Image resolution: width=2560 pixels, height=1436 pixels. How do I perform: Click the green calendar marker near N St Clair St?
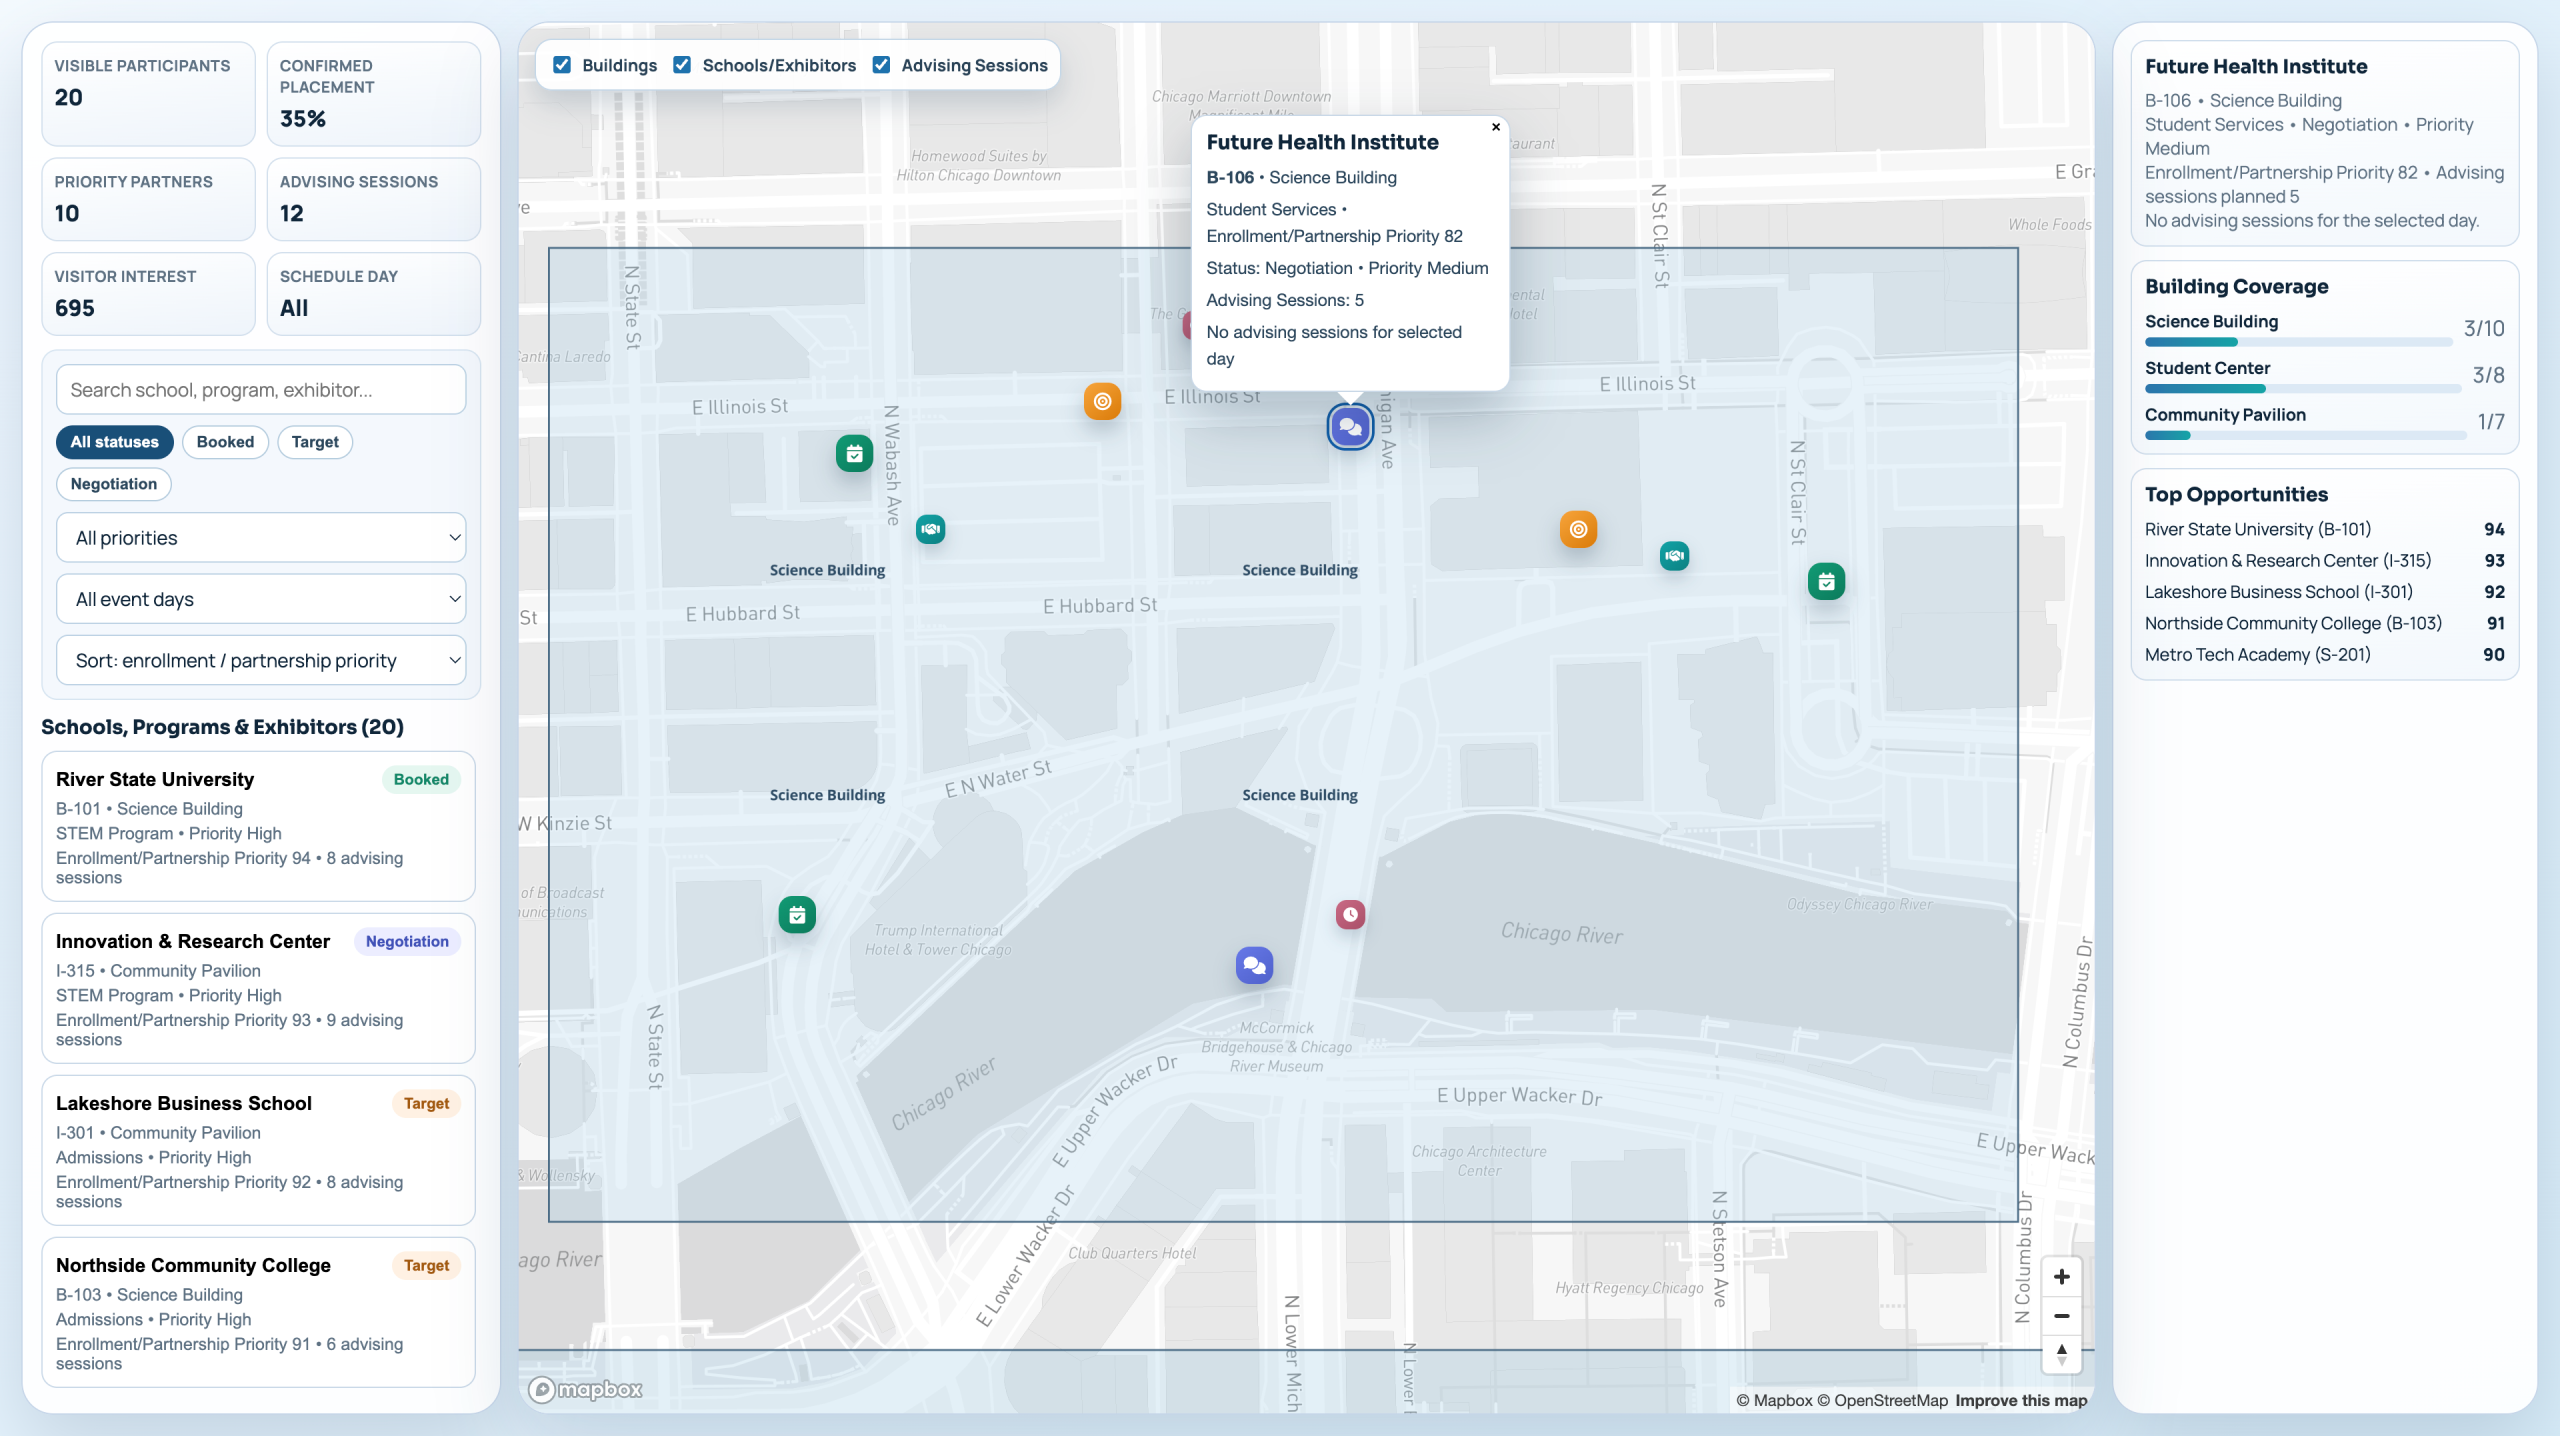1825,580
